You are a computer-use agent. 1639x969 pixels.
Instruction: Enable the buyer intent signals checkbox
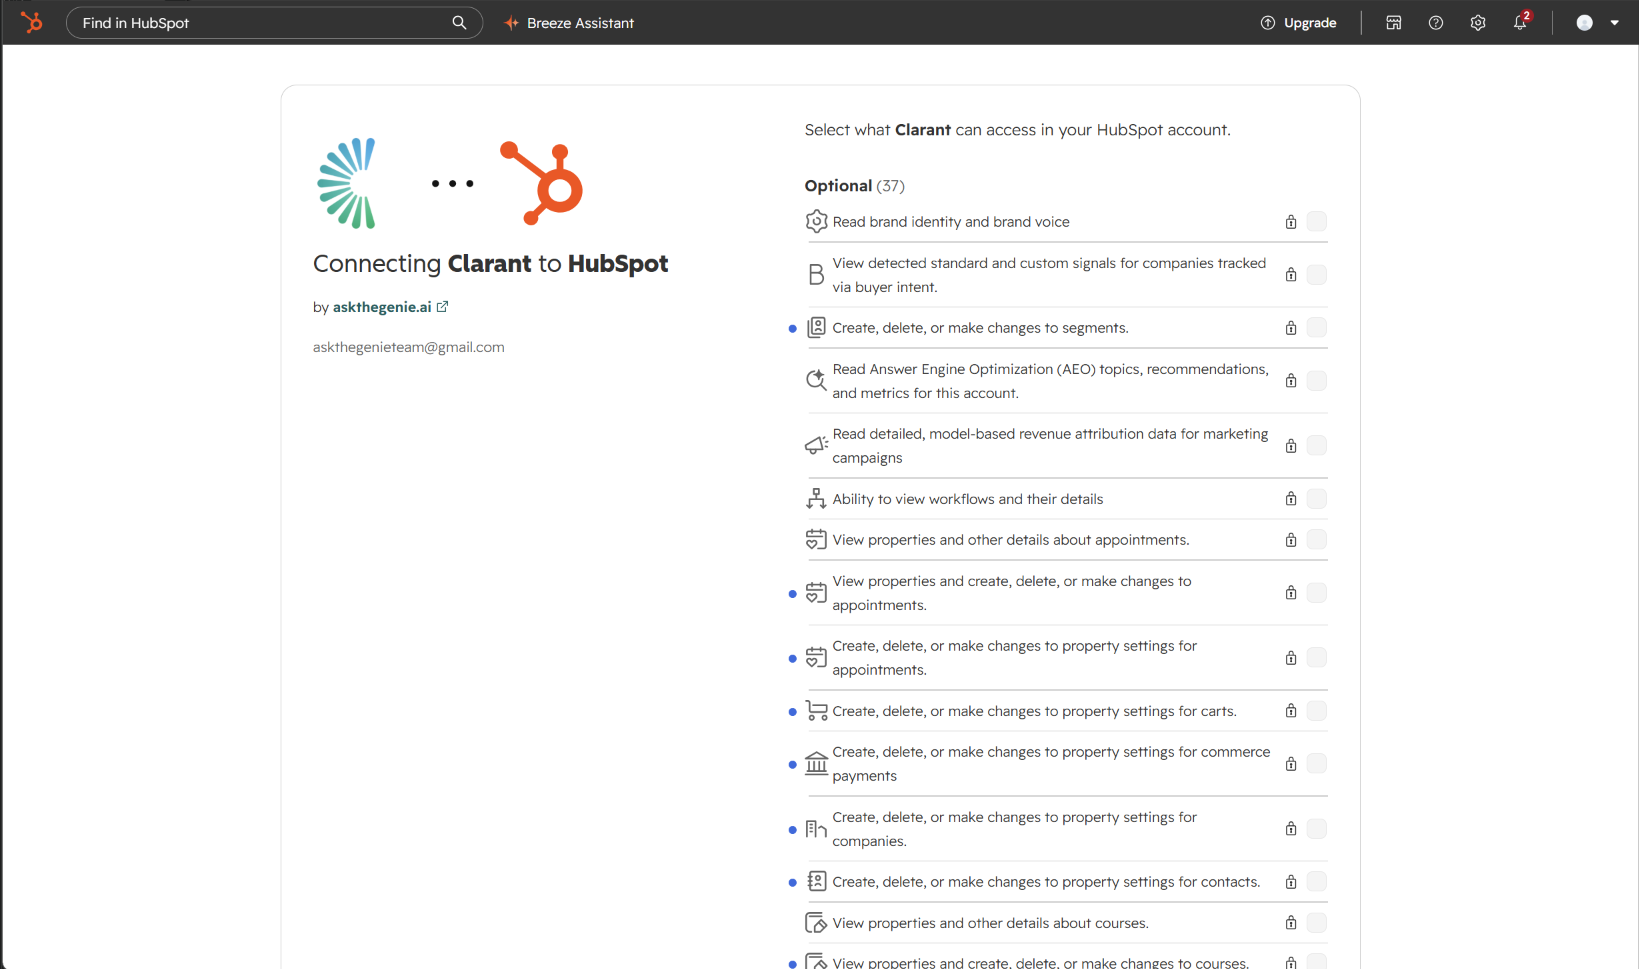point(1317,274)
